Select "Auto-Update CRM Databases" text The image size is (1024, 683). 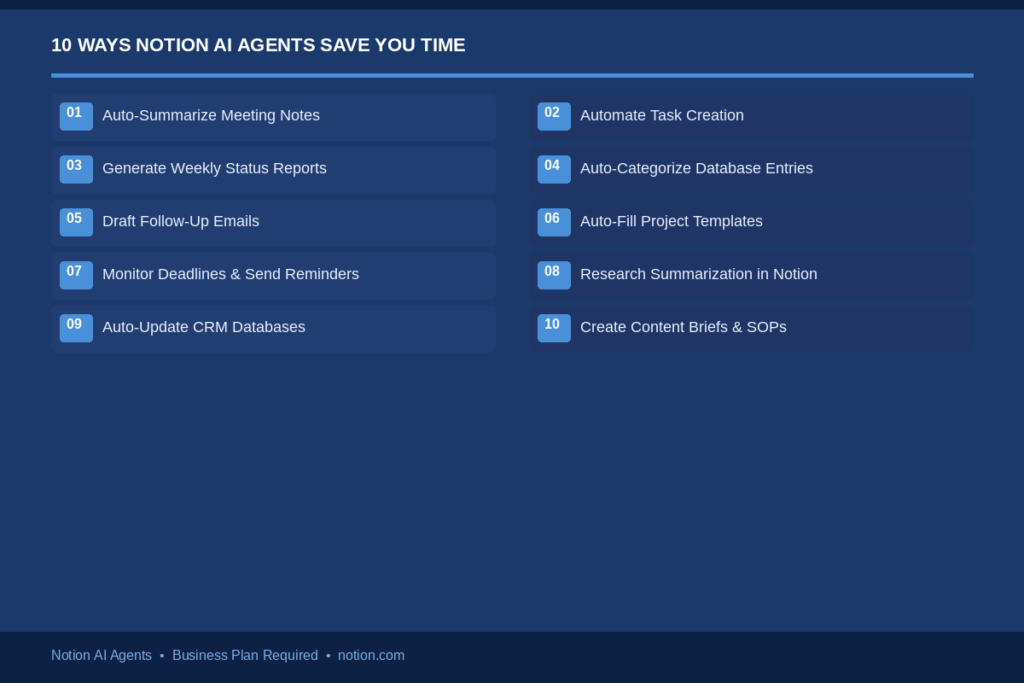pyautogui.click(x=204, y=327)
